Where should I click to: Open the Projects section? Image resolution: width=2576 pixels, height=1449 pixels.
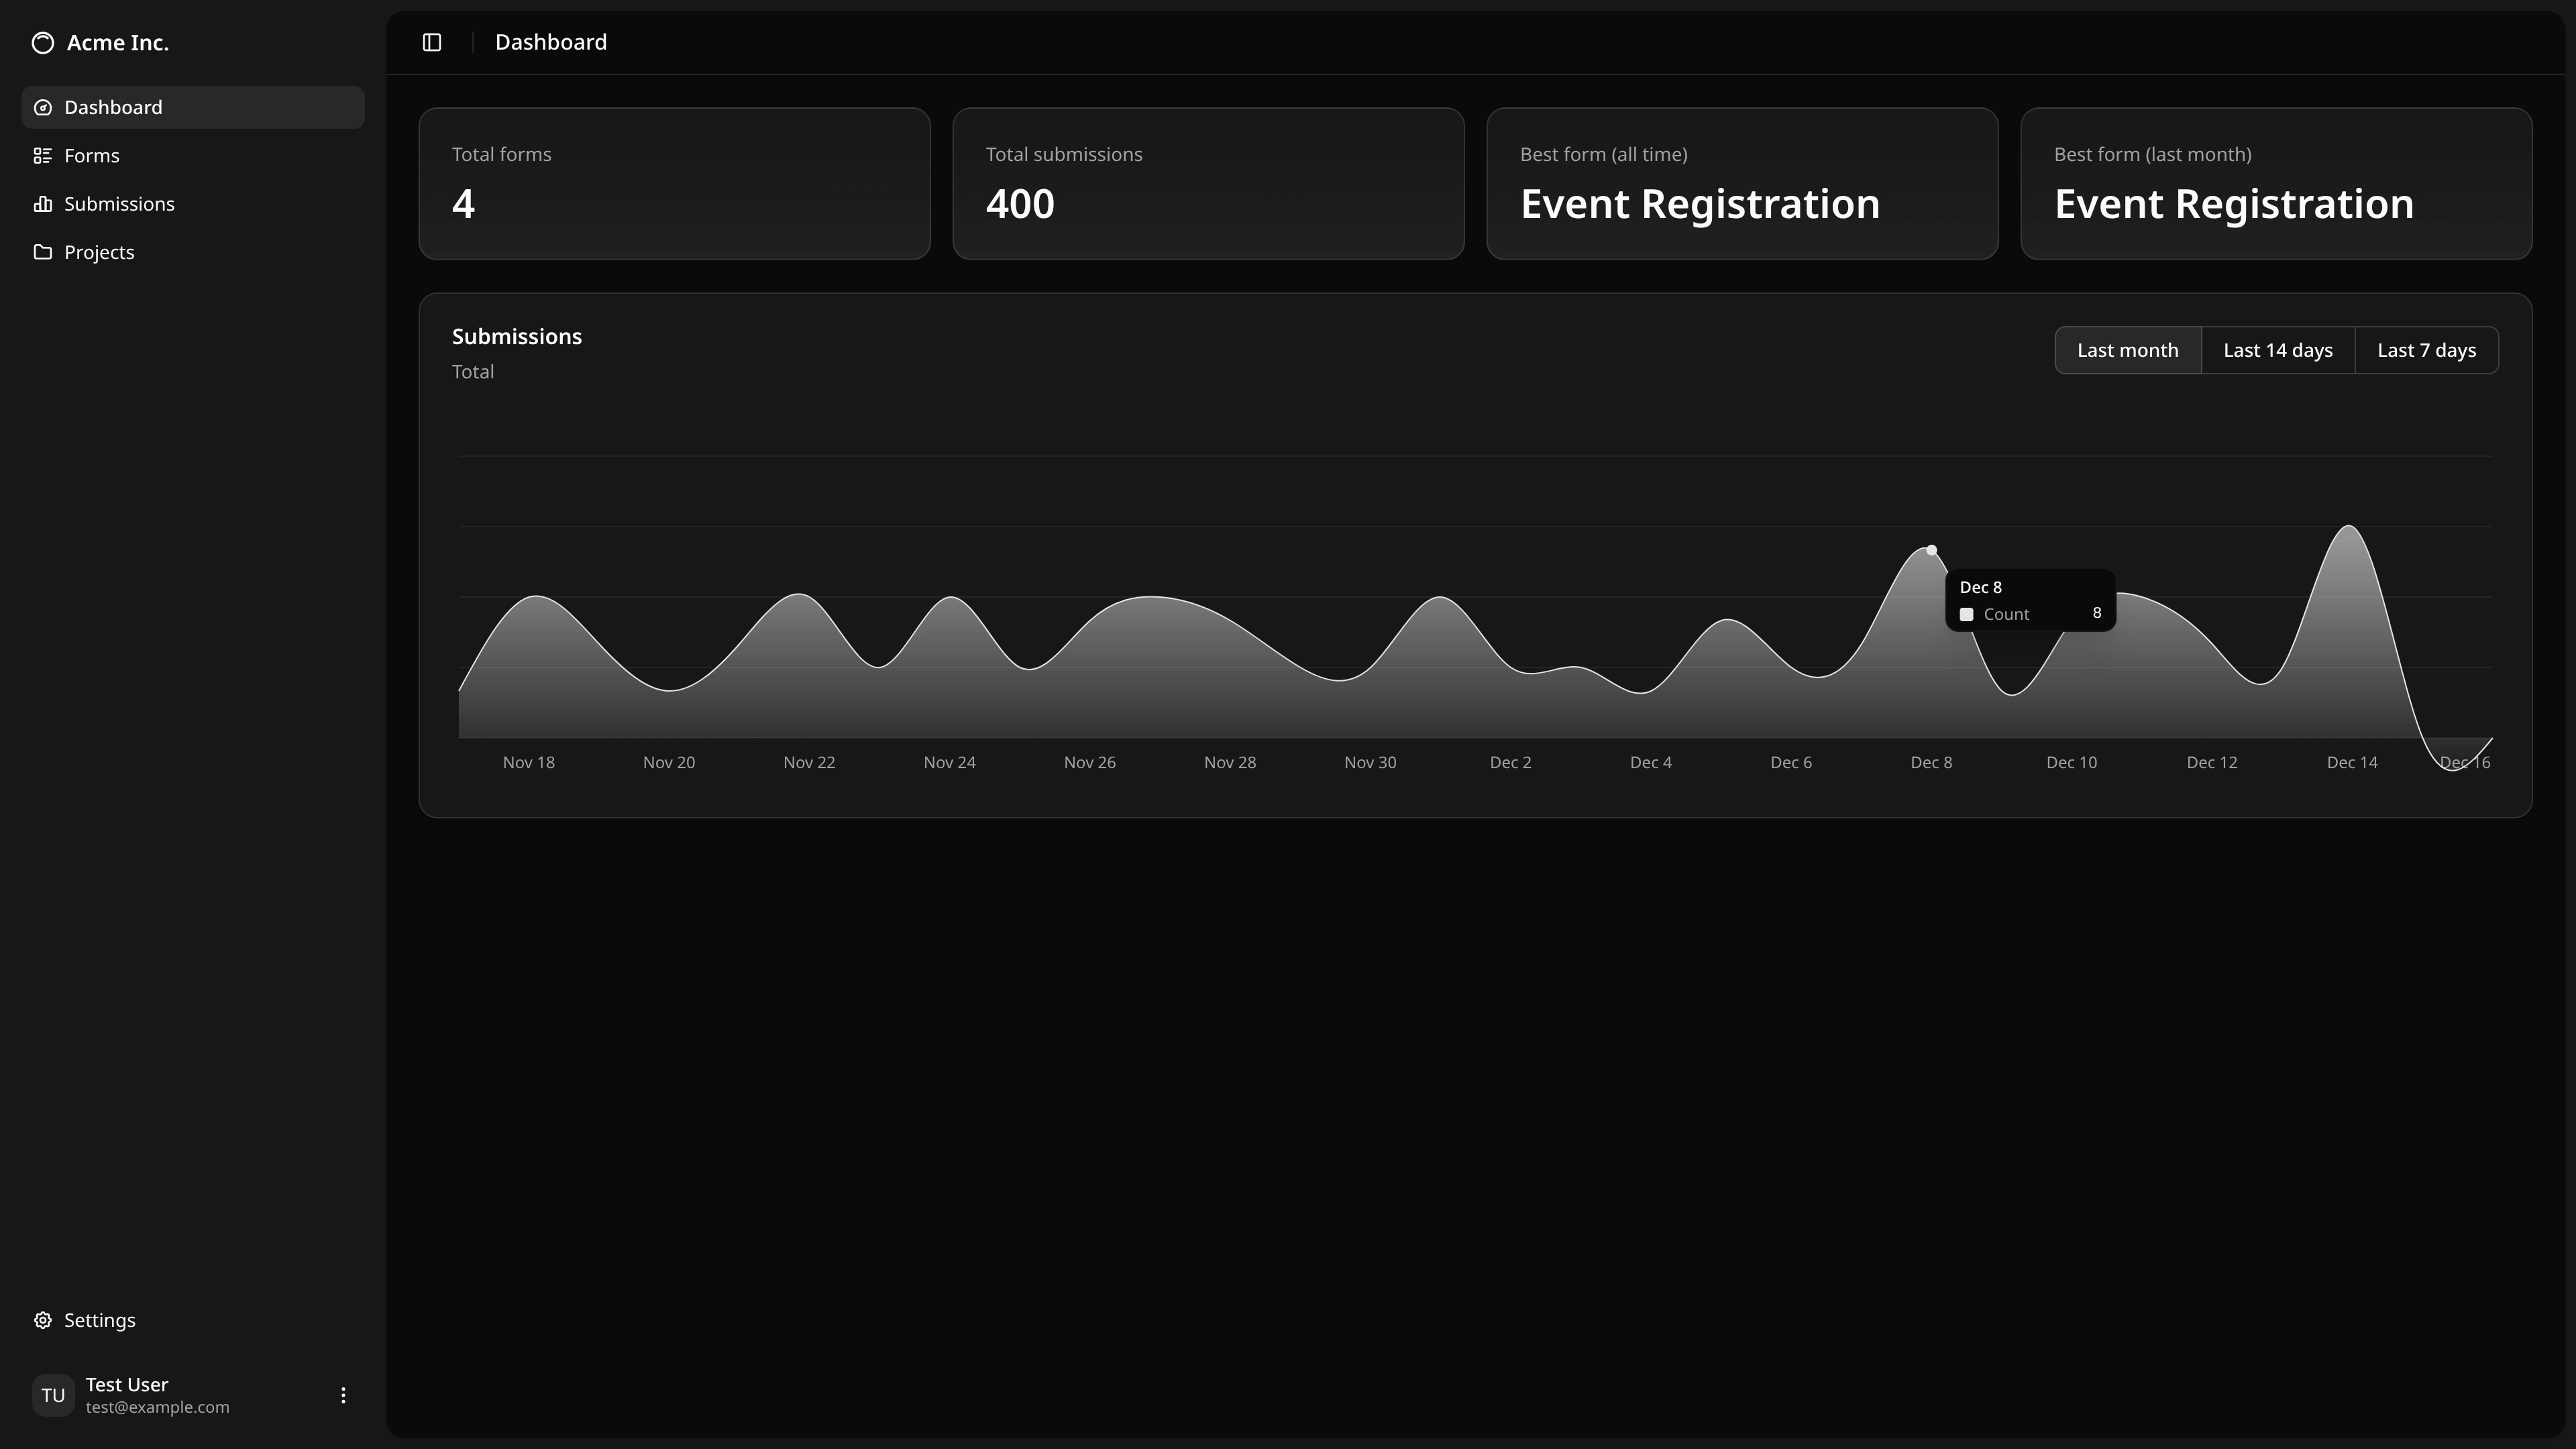point(99,252)
